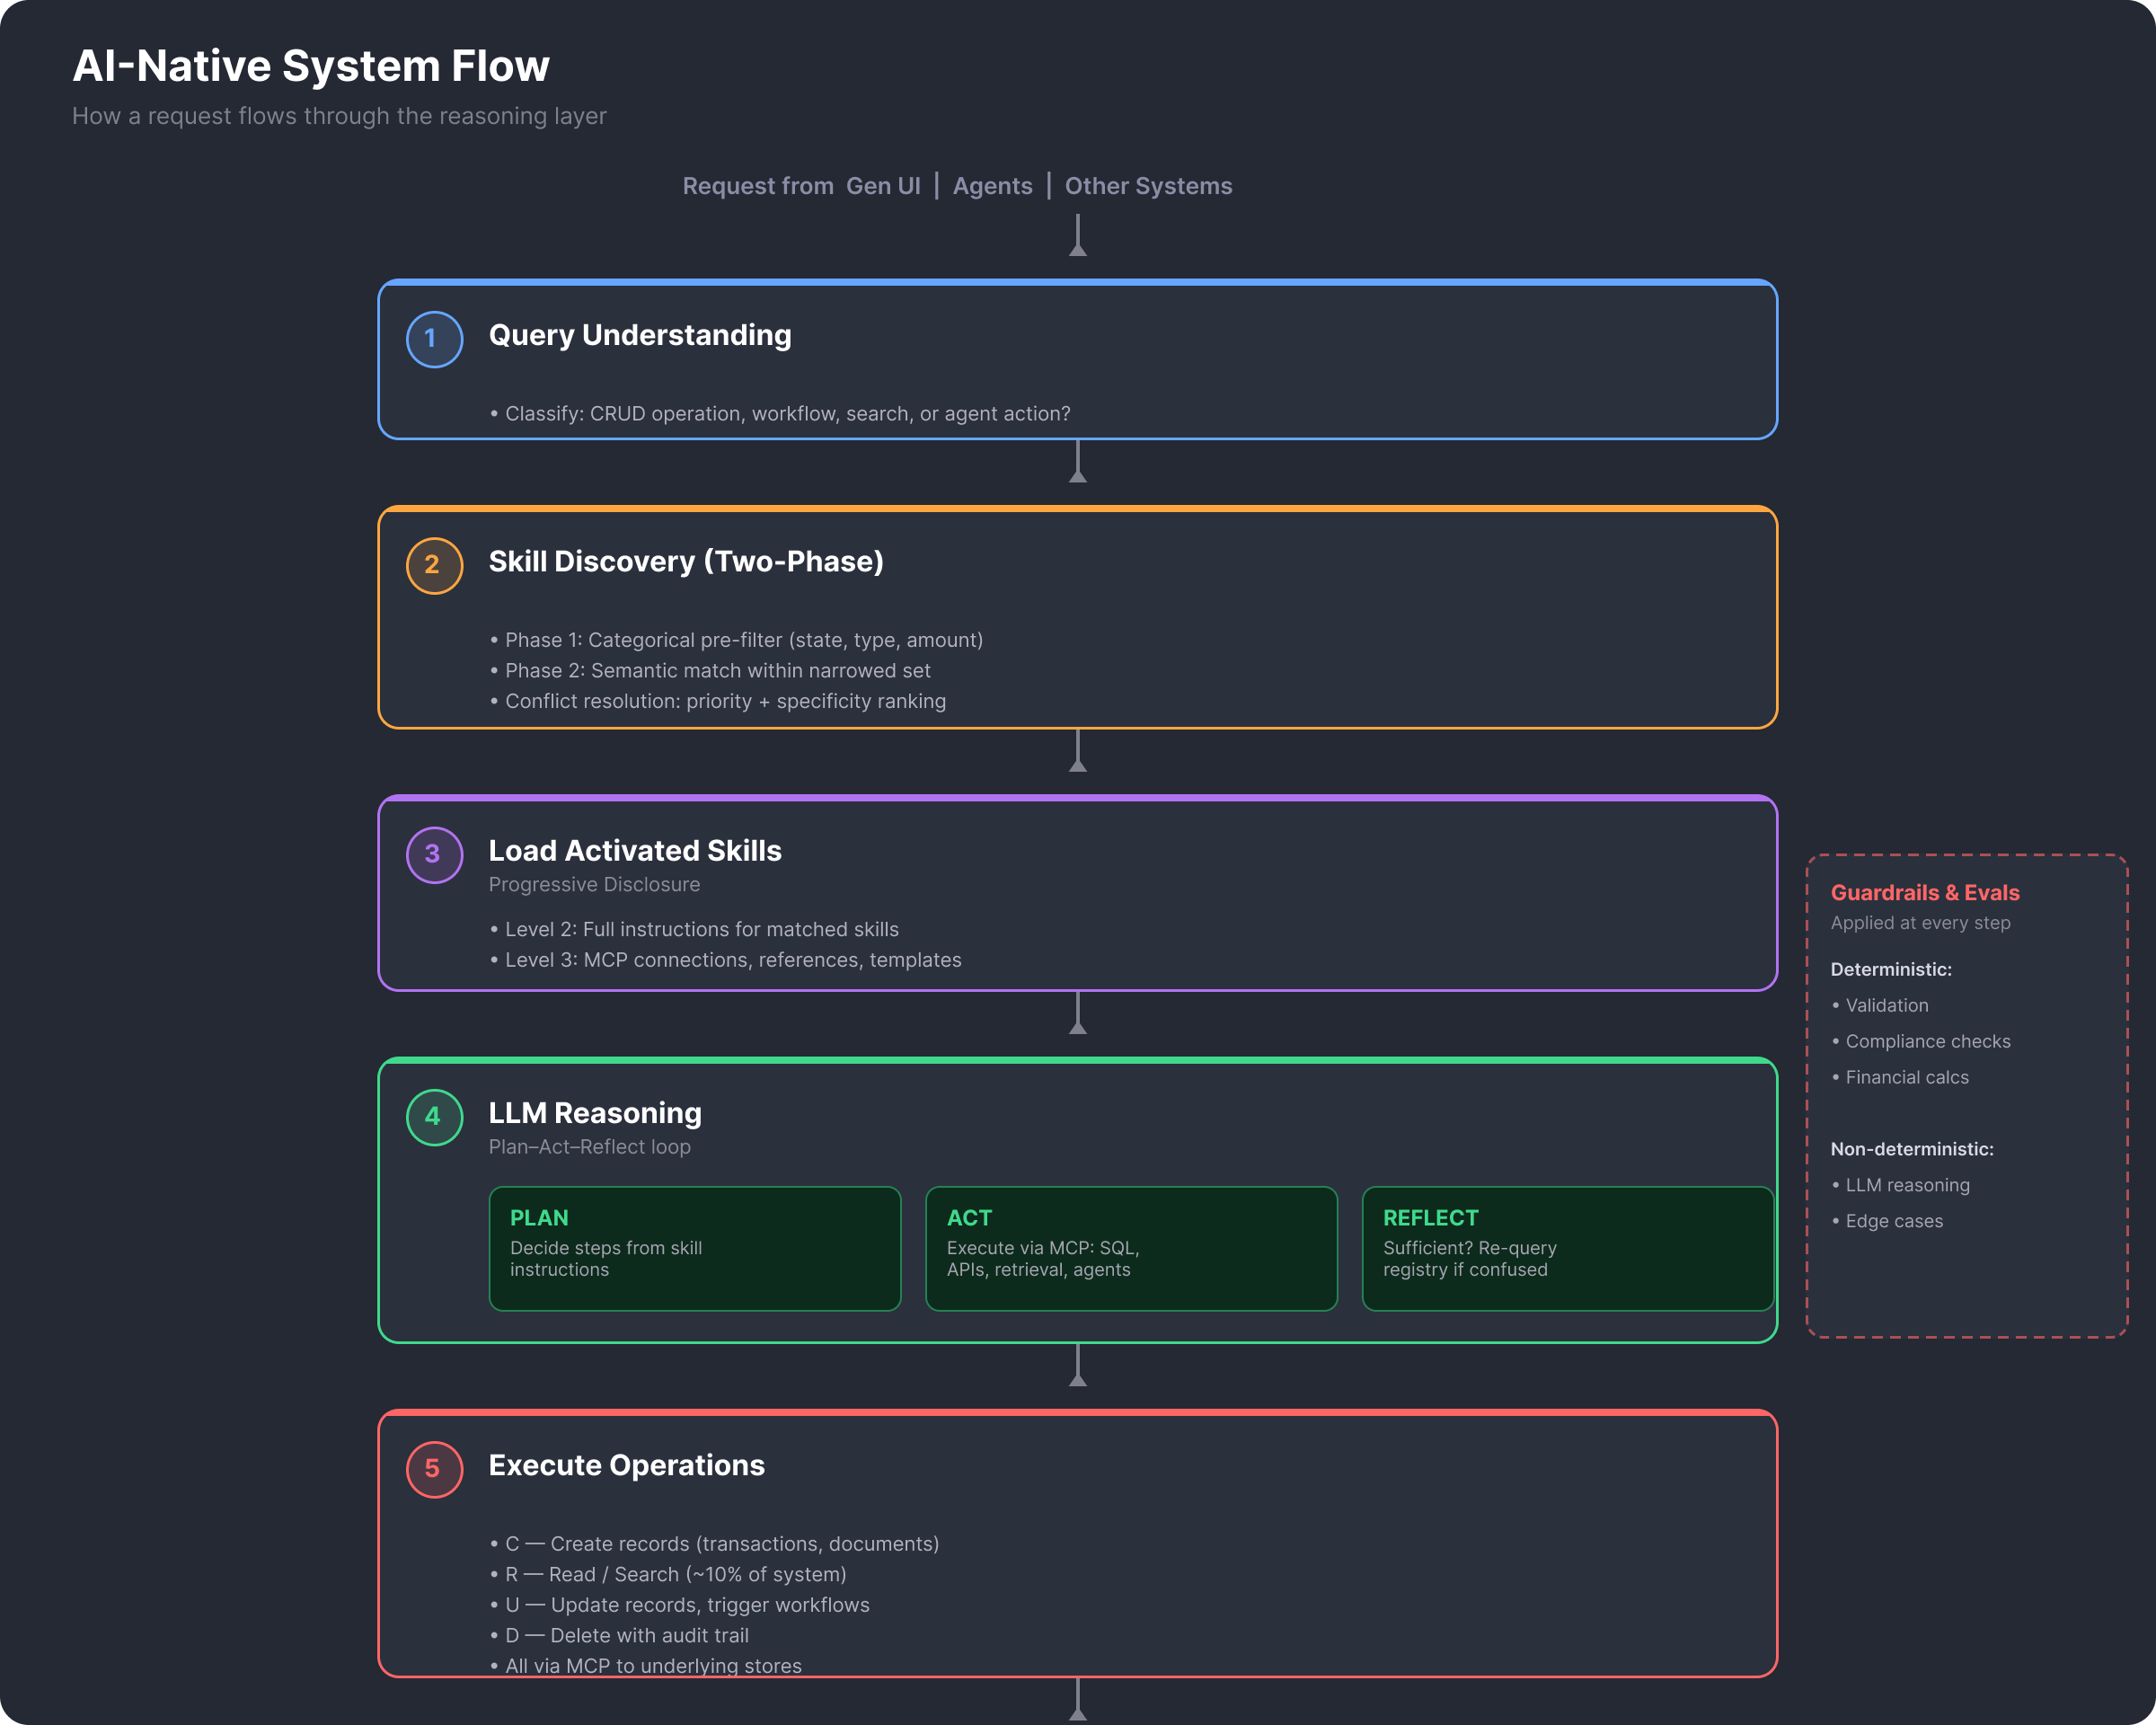Click the 'Plan–Act–Reflect loop' subtitle

590,1146
